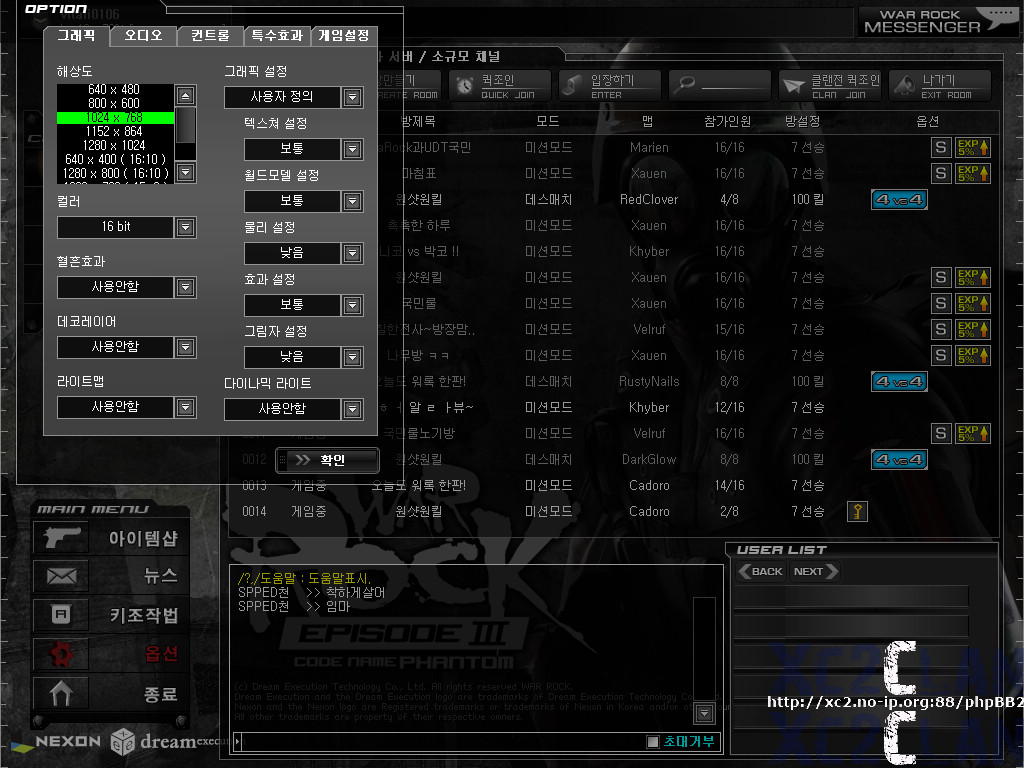Select 1280 x 1024 resolution in list
Image resolution: width=1024 pixels, height=768 pixels.
pyautogui.click(x=115, y=145)
